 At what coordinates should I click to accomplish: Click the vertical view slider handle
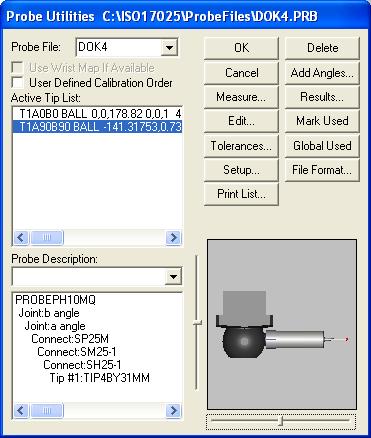pyautogui.click(x=198, y=323)
